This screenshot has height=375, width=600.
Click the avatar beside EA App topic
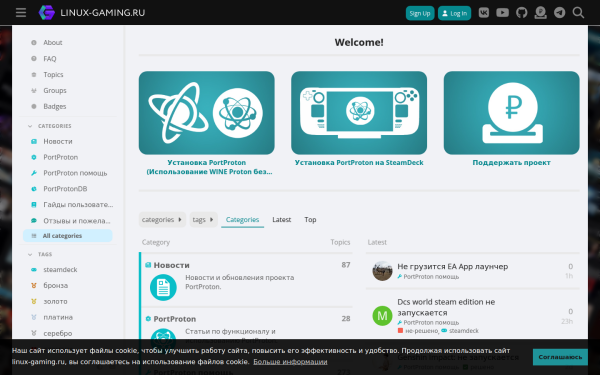(382, 271)
